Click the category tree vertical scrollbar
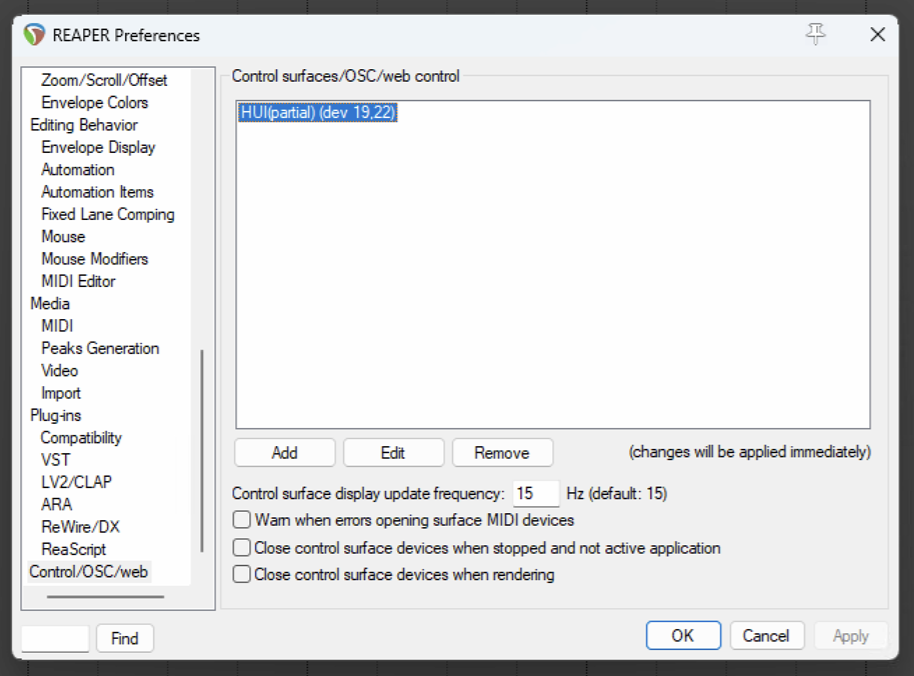 (x=202, y=450)
